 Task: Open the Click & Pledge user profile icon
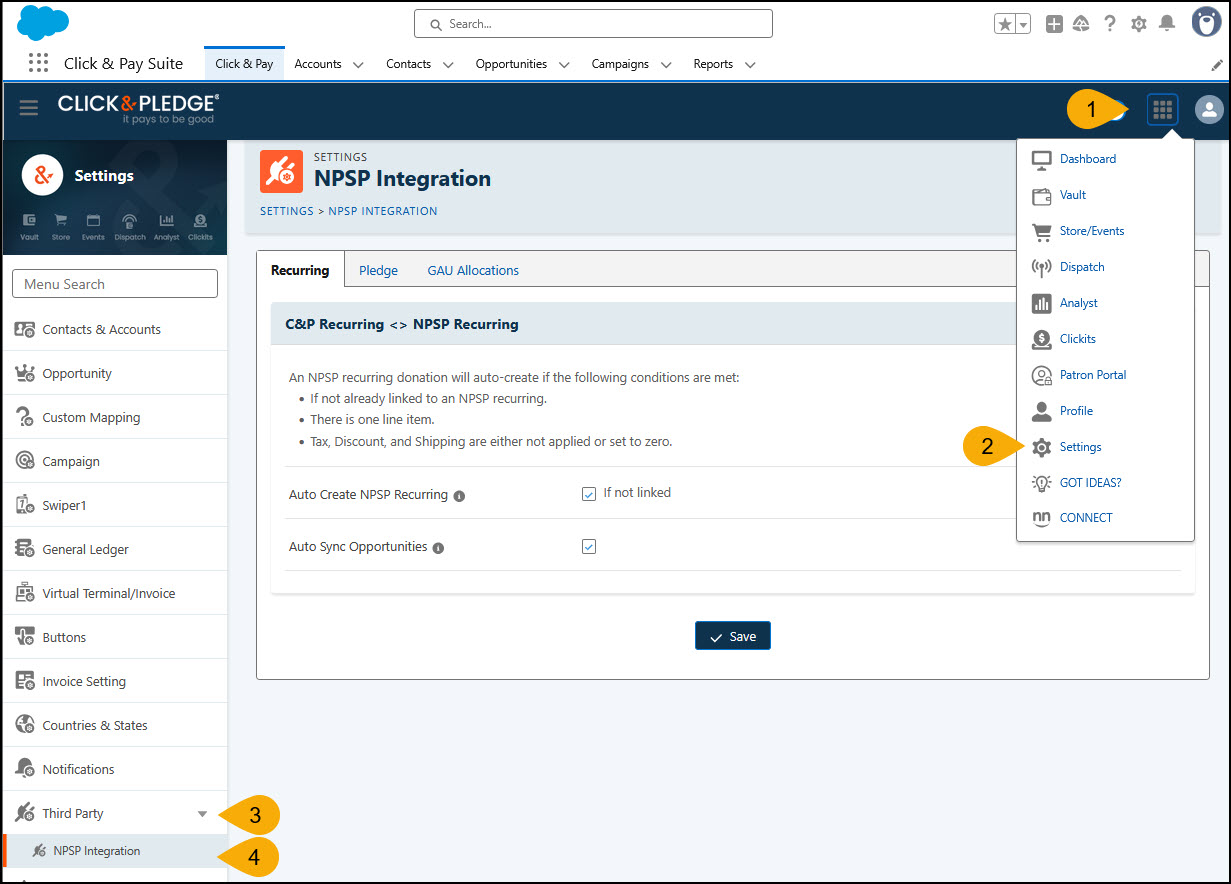click(1209, 110)
